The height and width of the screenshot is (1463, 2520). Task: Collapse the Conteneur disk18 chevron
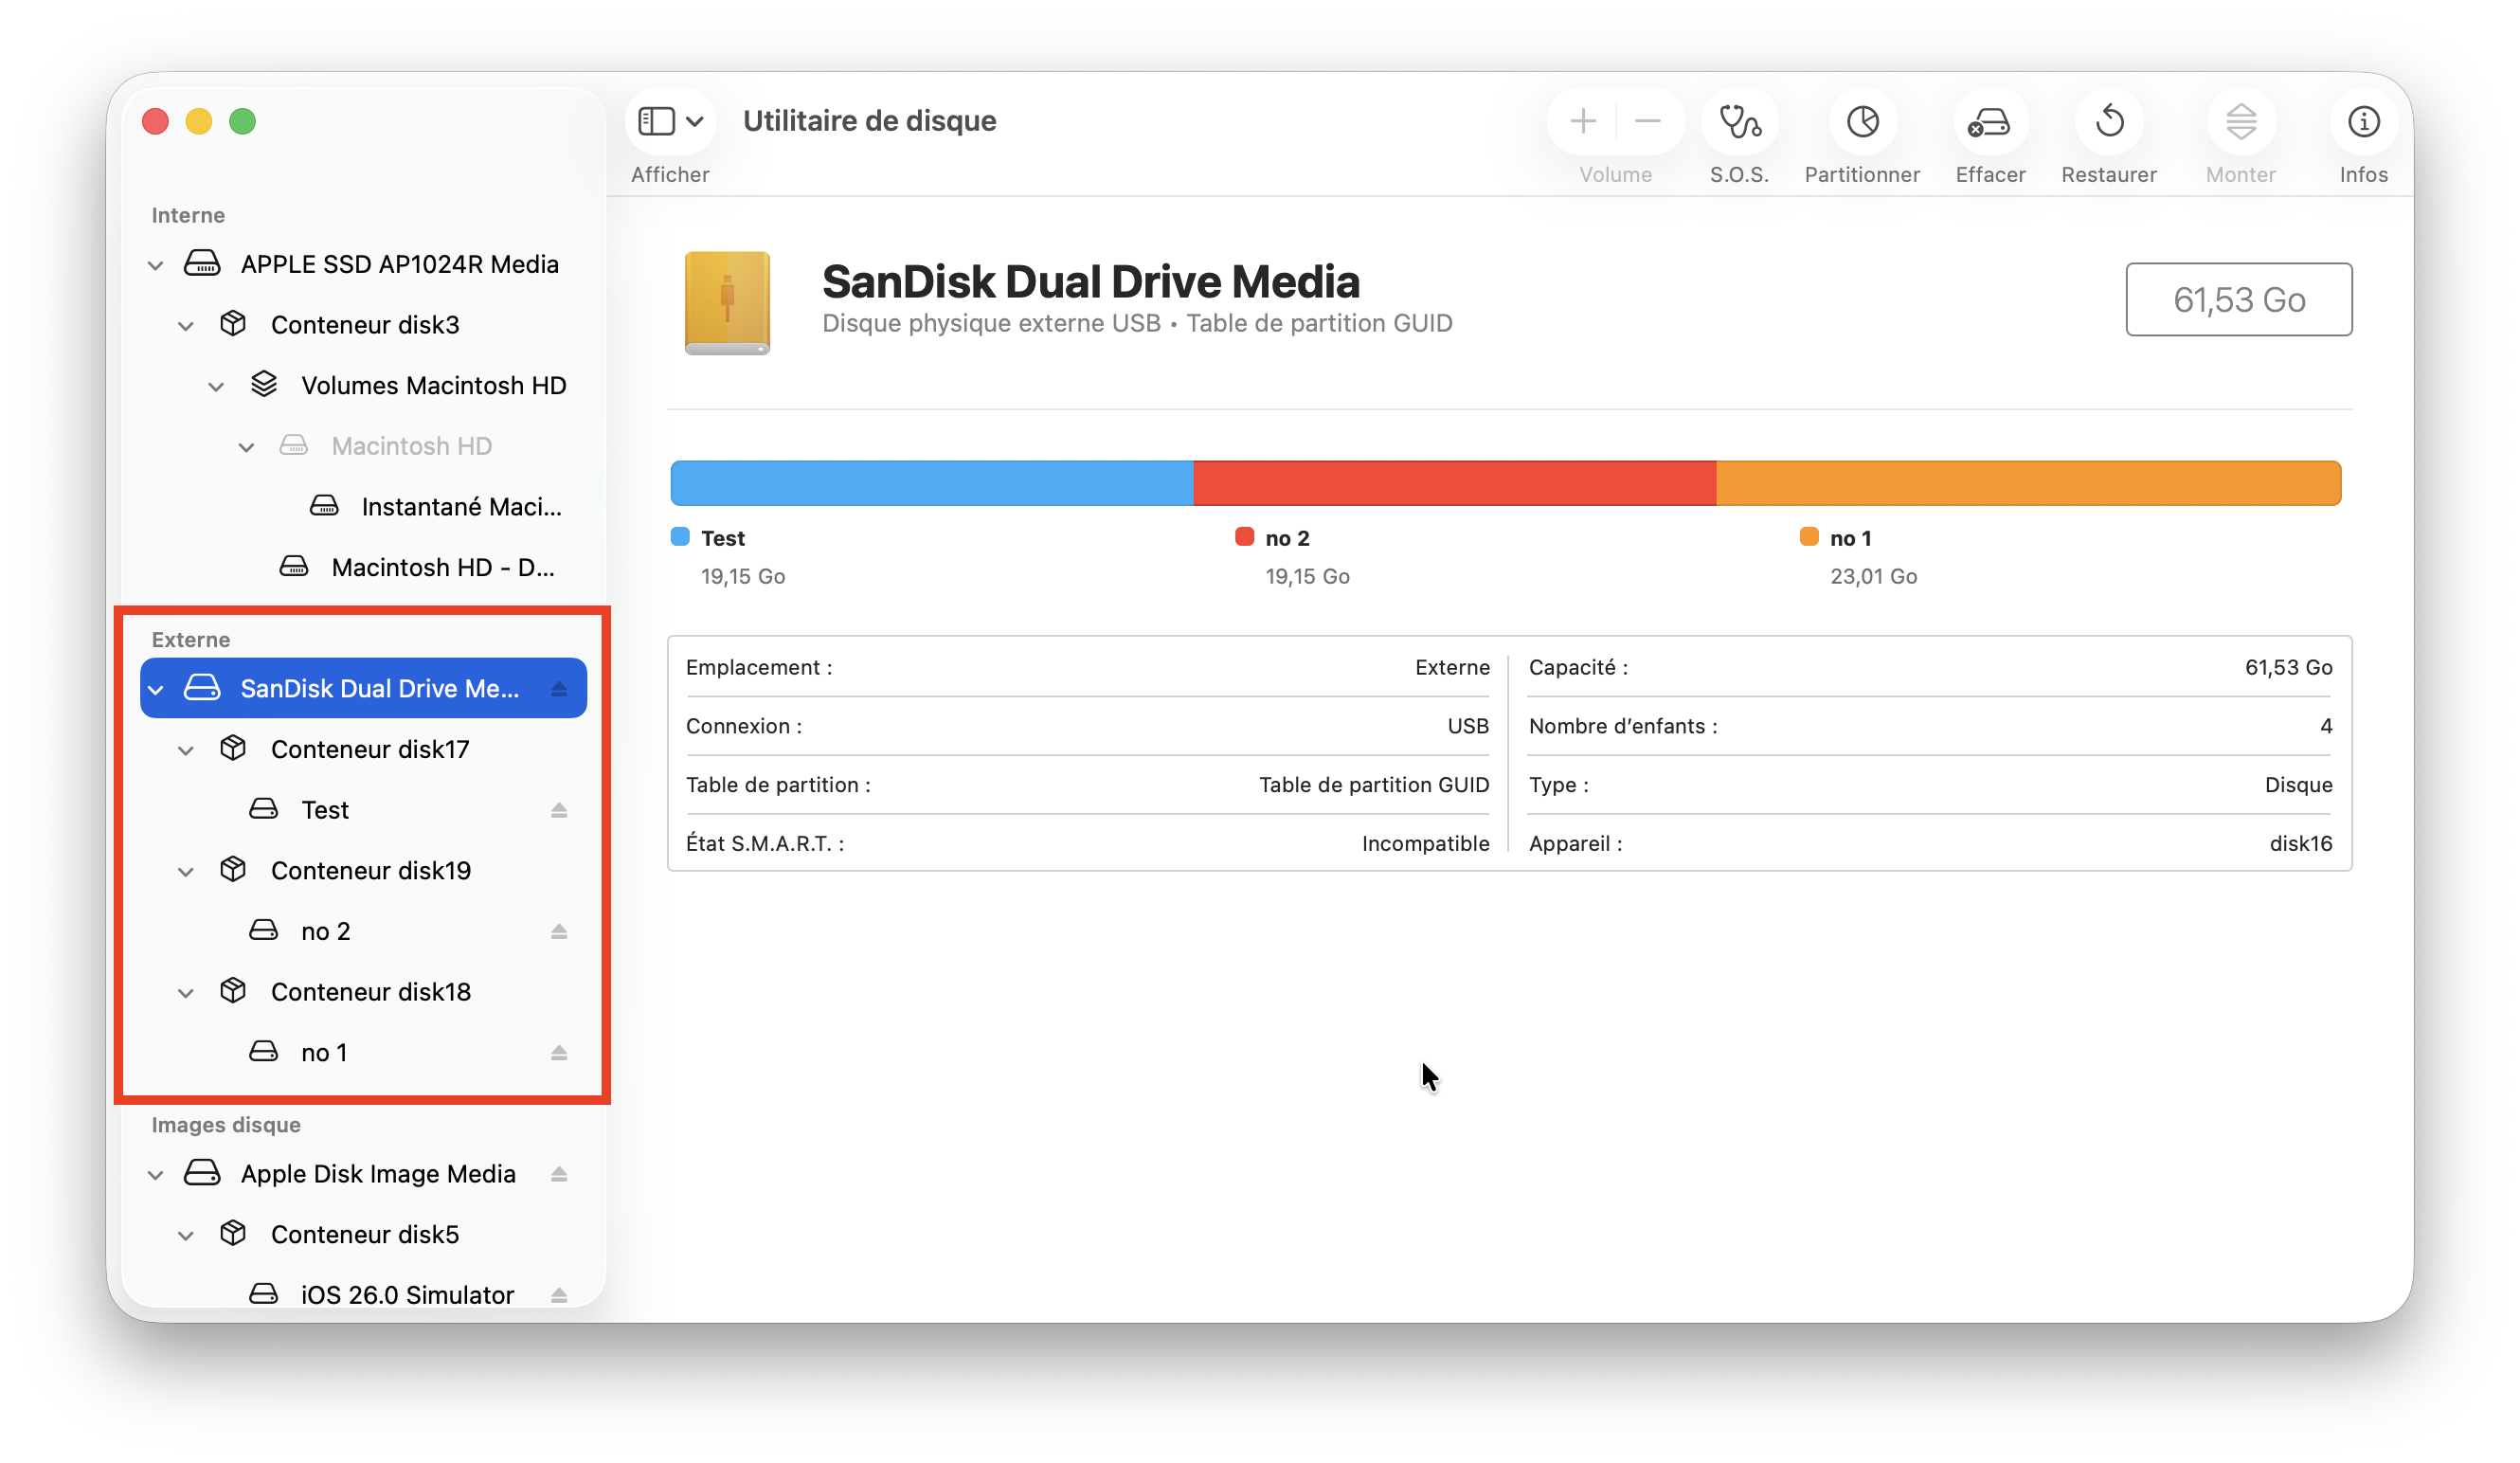coord(186,993)
